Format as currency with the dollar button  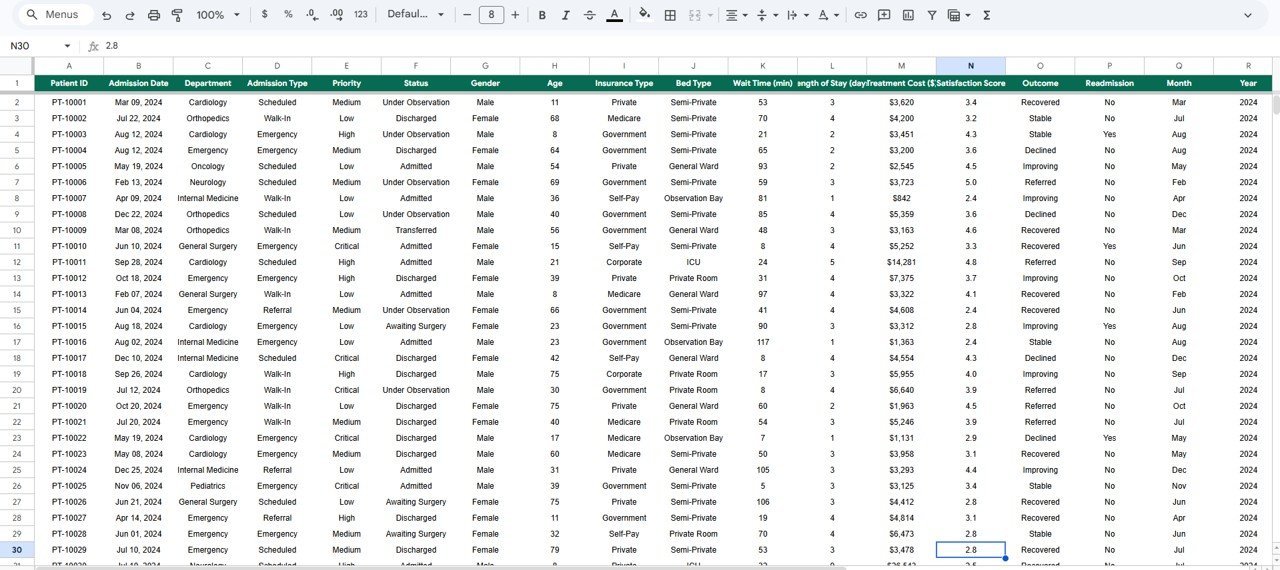[264, 15]
